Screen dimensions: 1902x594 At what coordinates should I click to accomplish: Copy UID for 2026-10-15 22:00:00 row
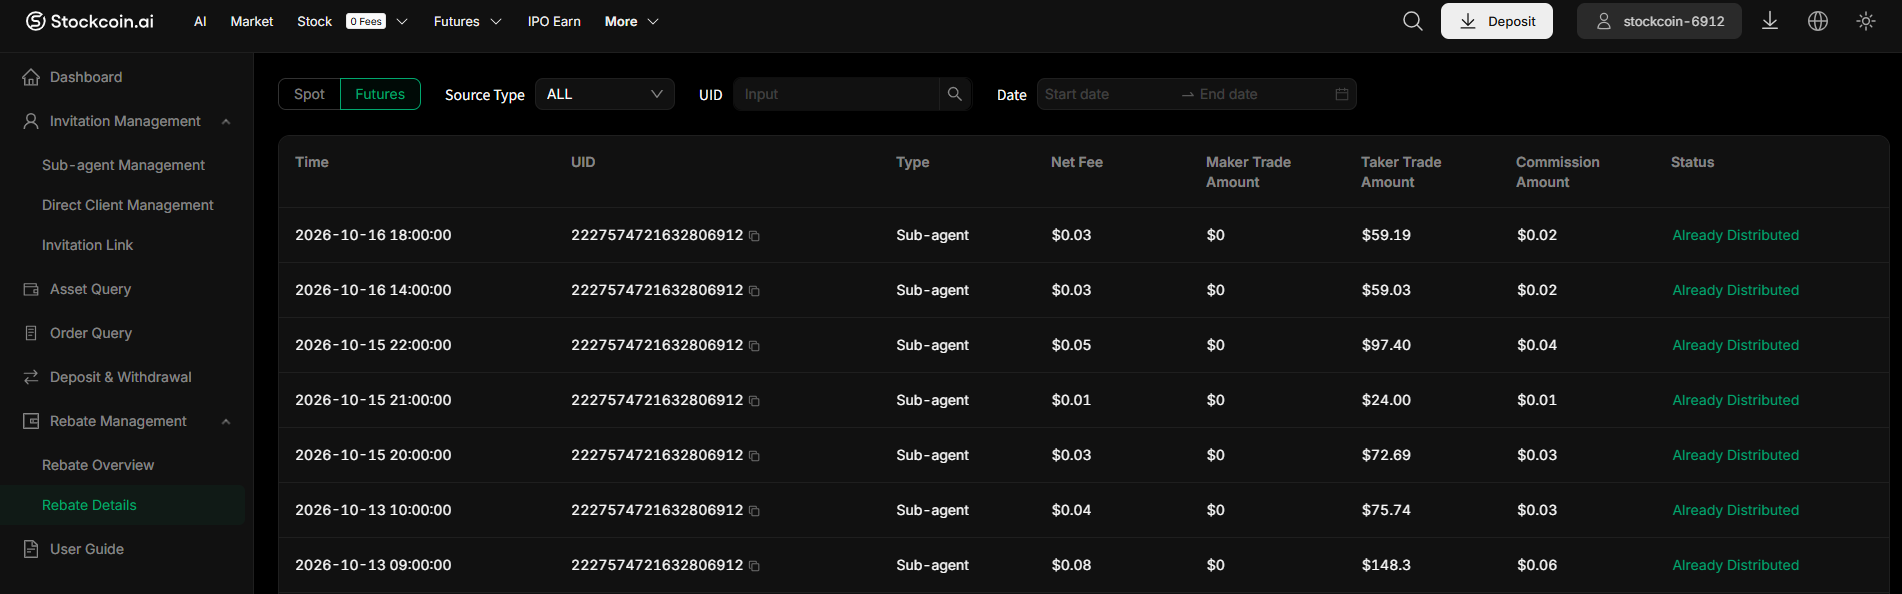(x=754, y=346)
